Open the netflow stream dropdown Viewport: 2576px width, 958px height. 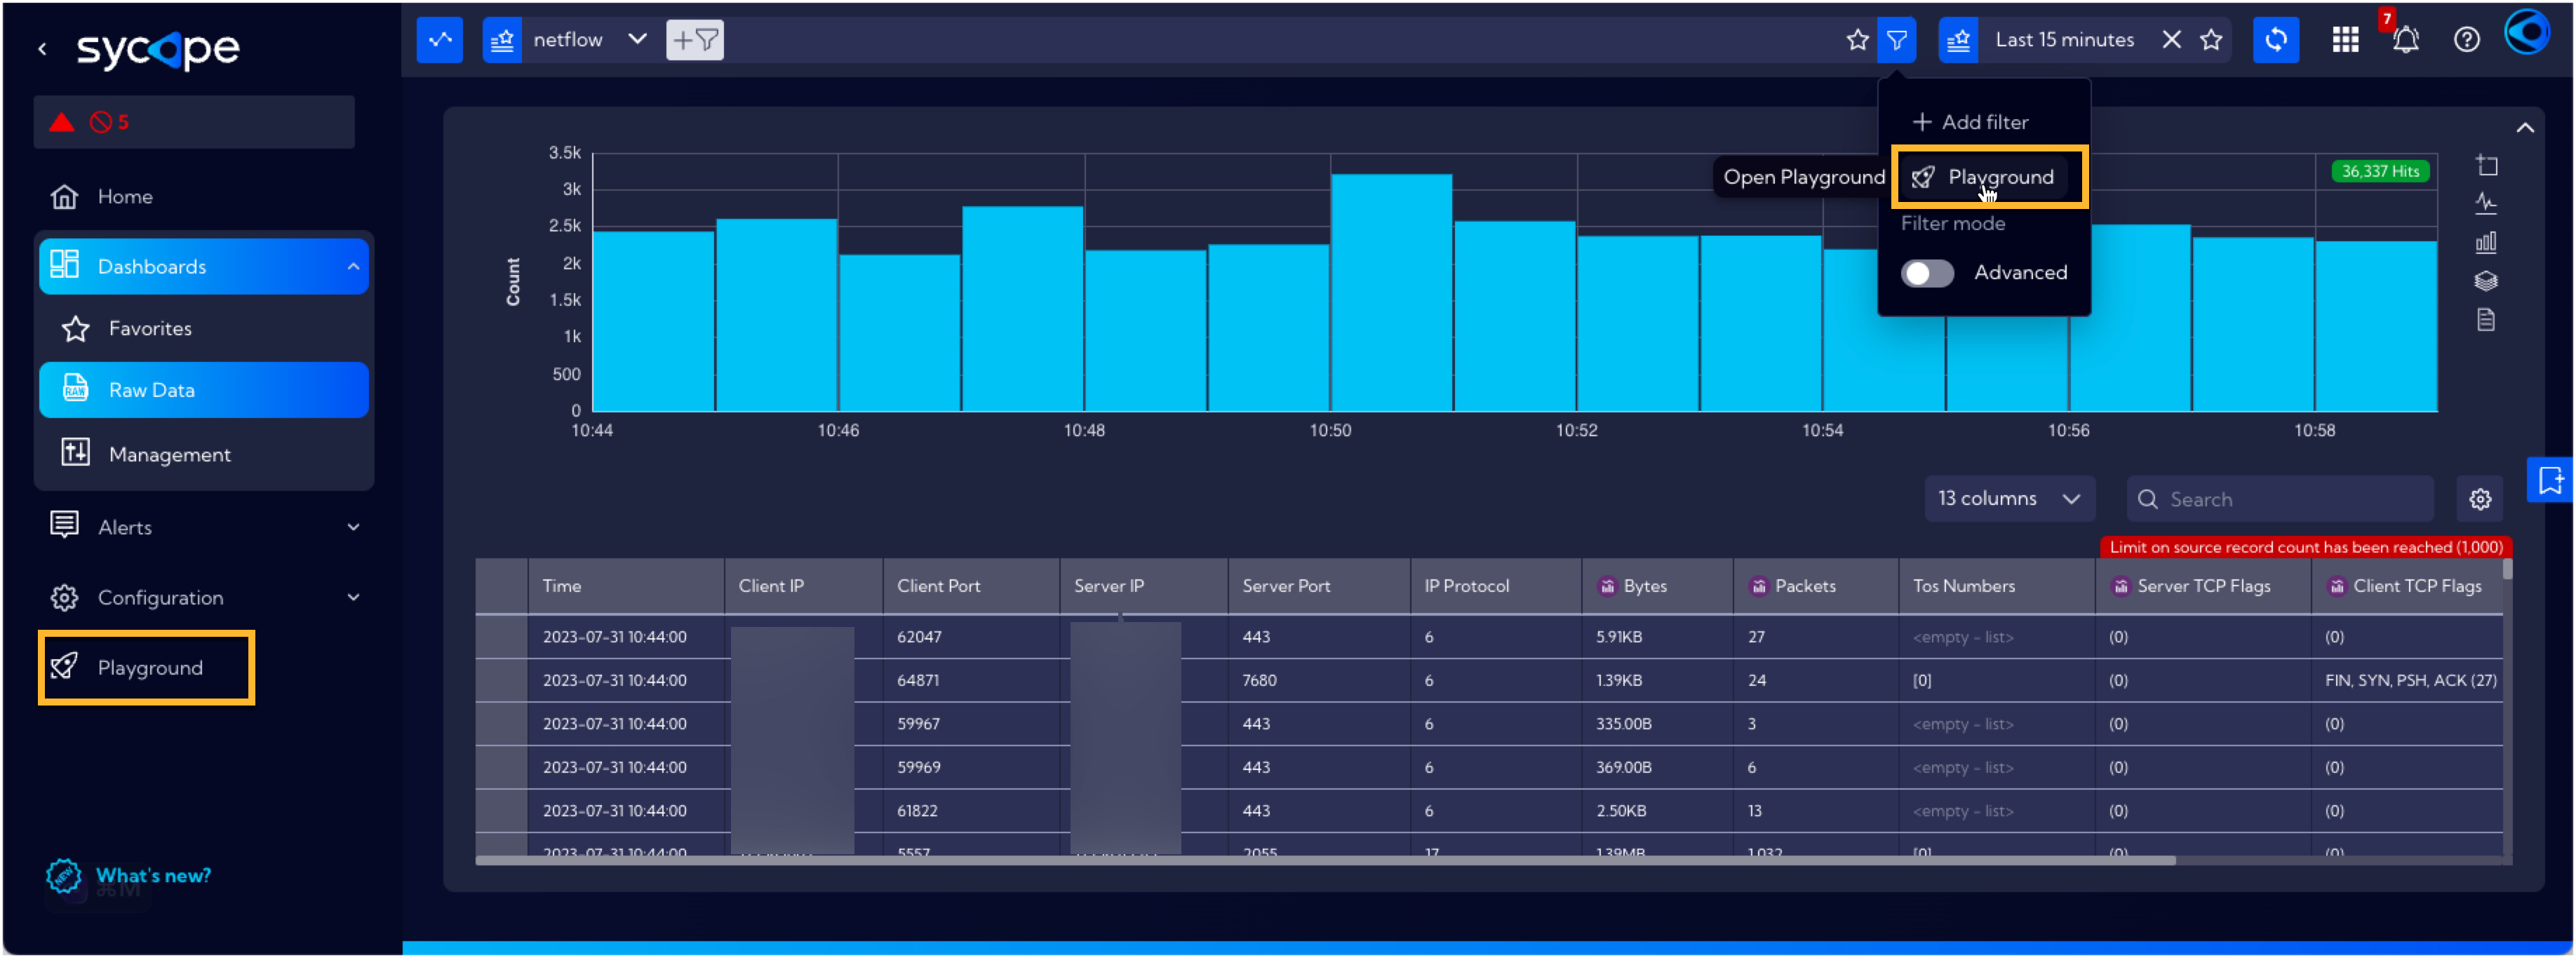pyautogui.click(x=637, y=39)
